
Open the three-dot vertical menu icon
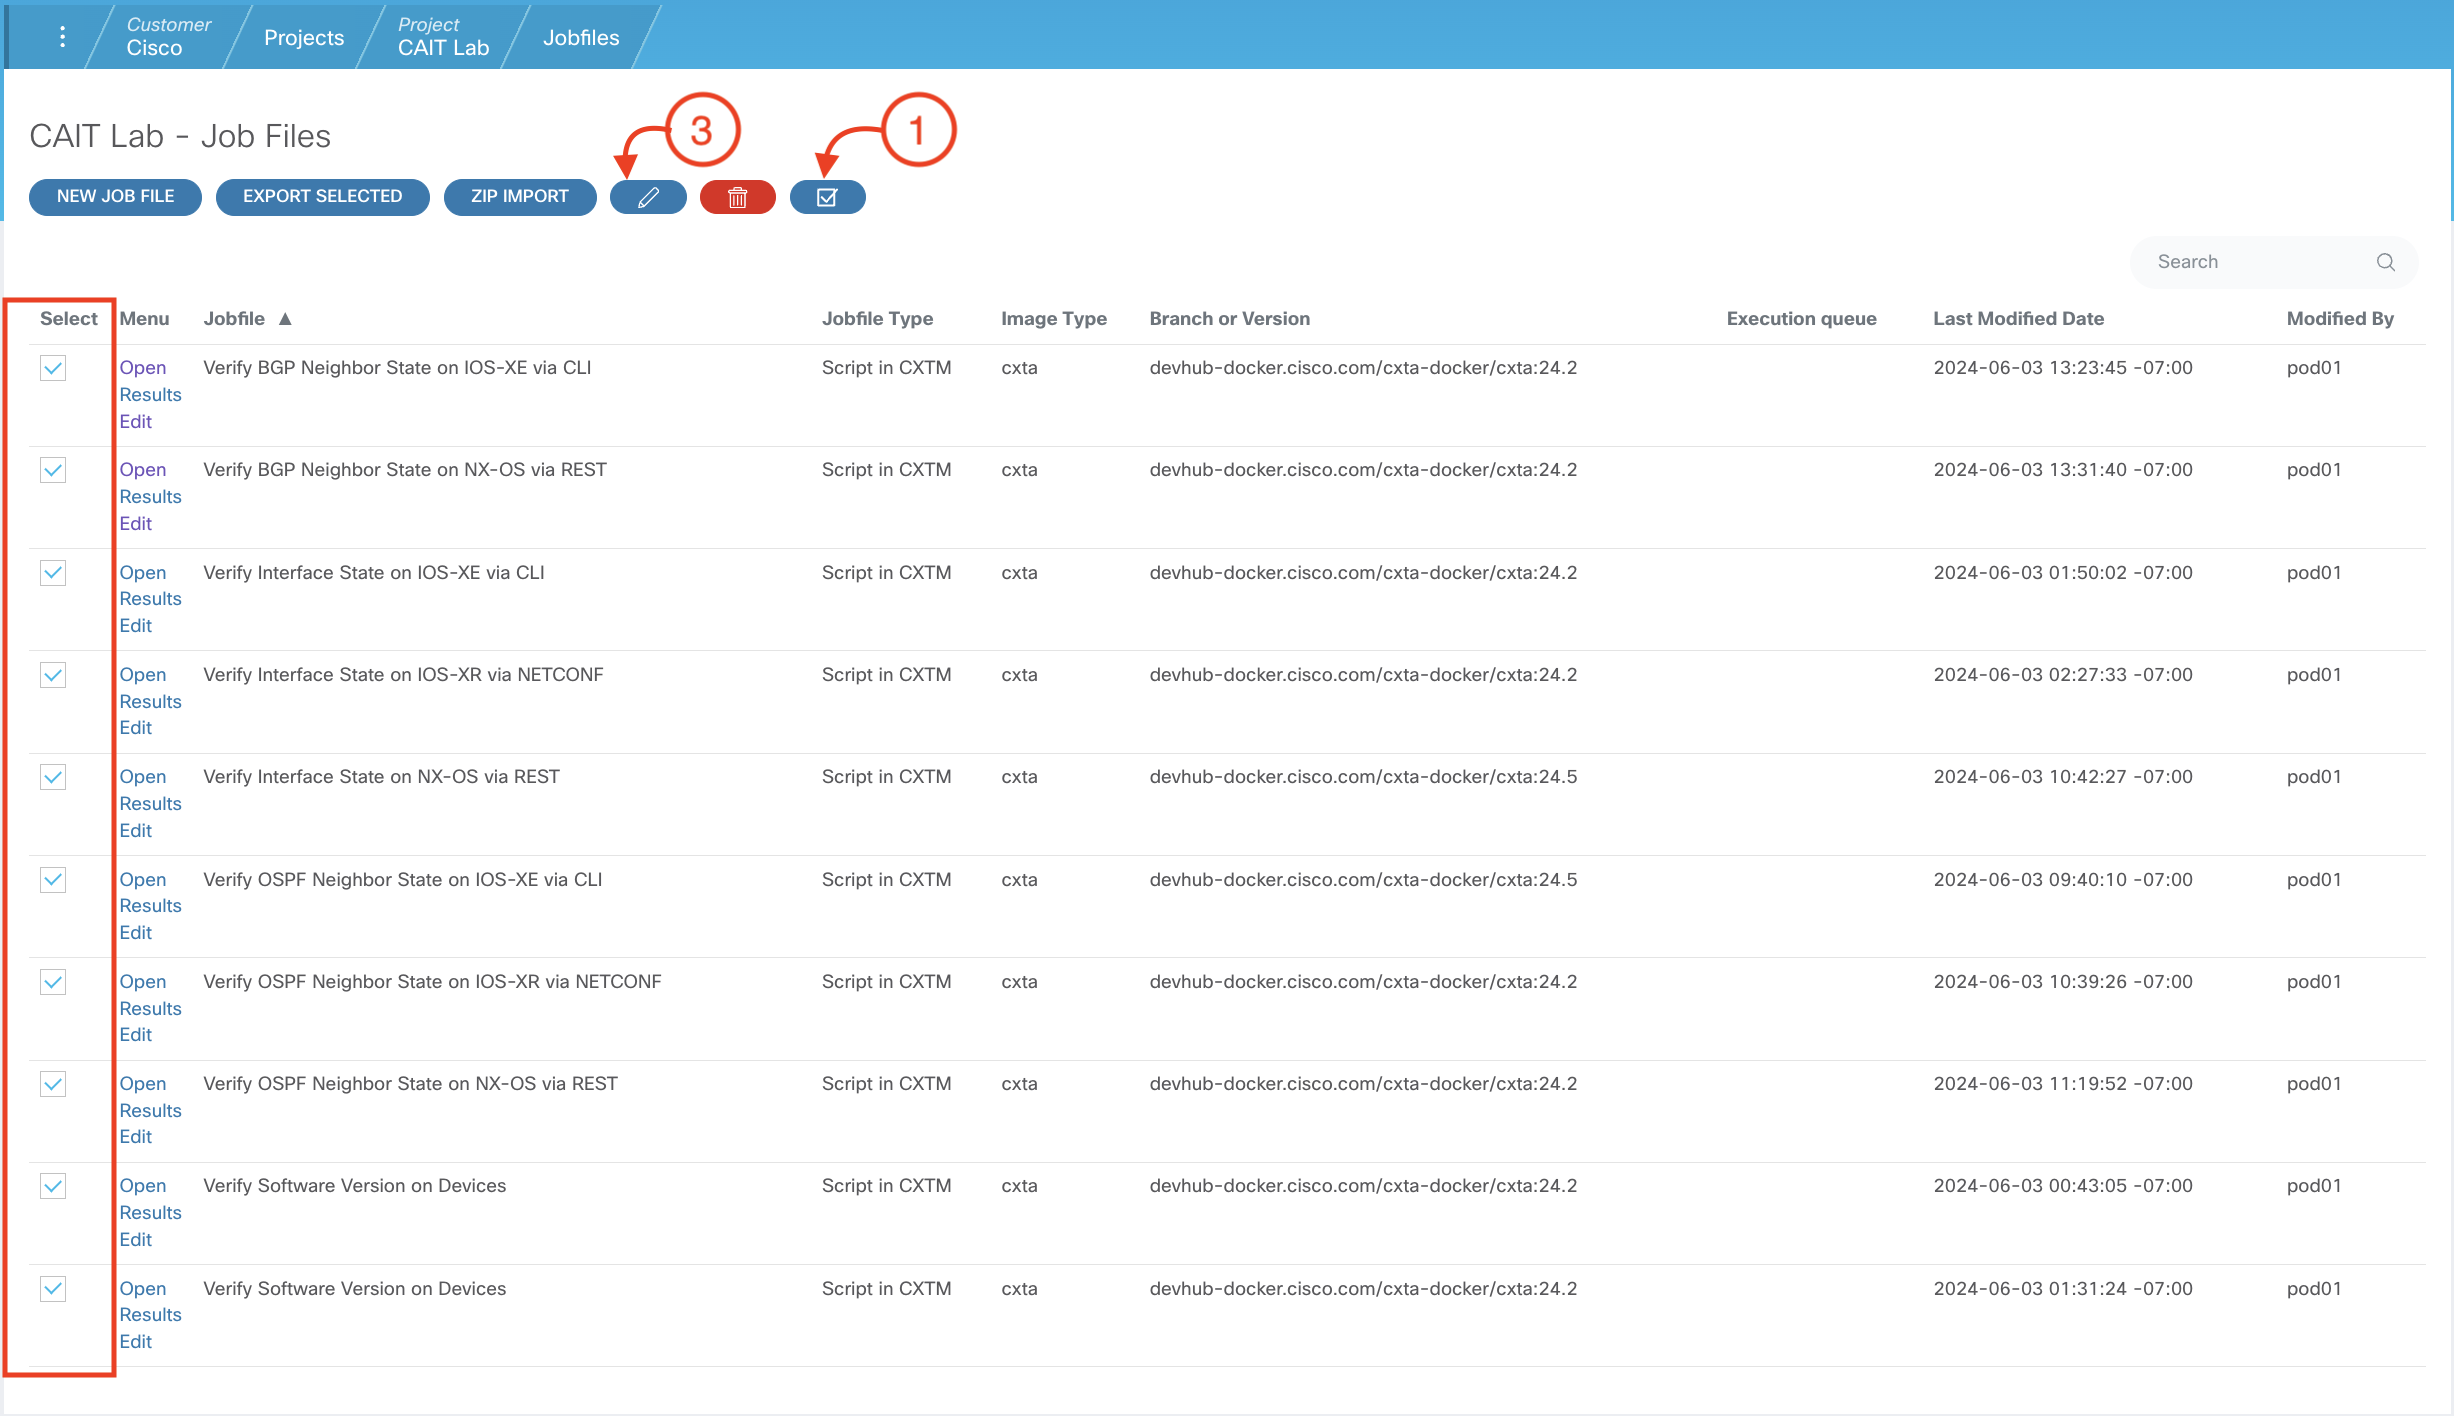(x=63, y=37)
